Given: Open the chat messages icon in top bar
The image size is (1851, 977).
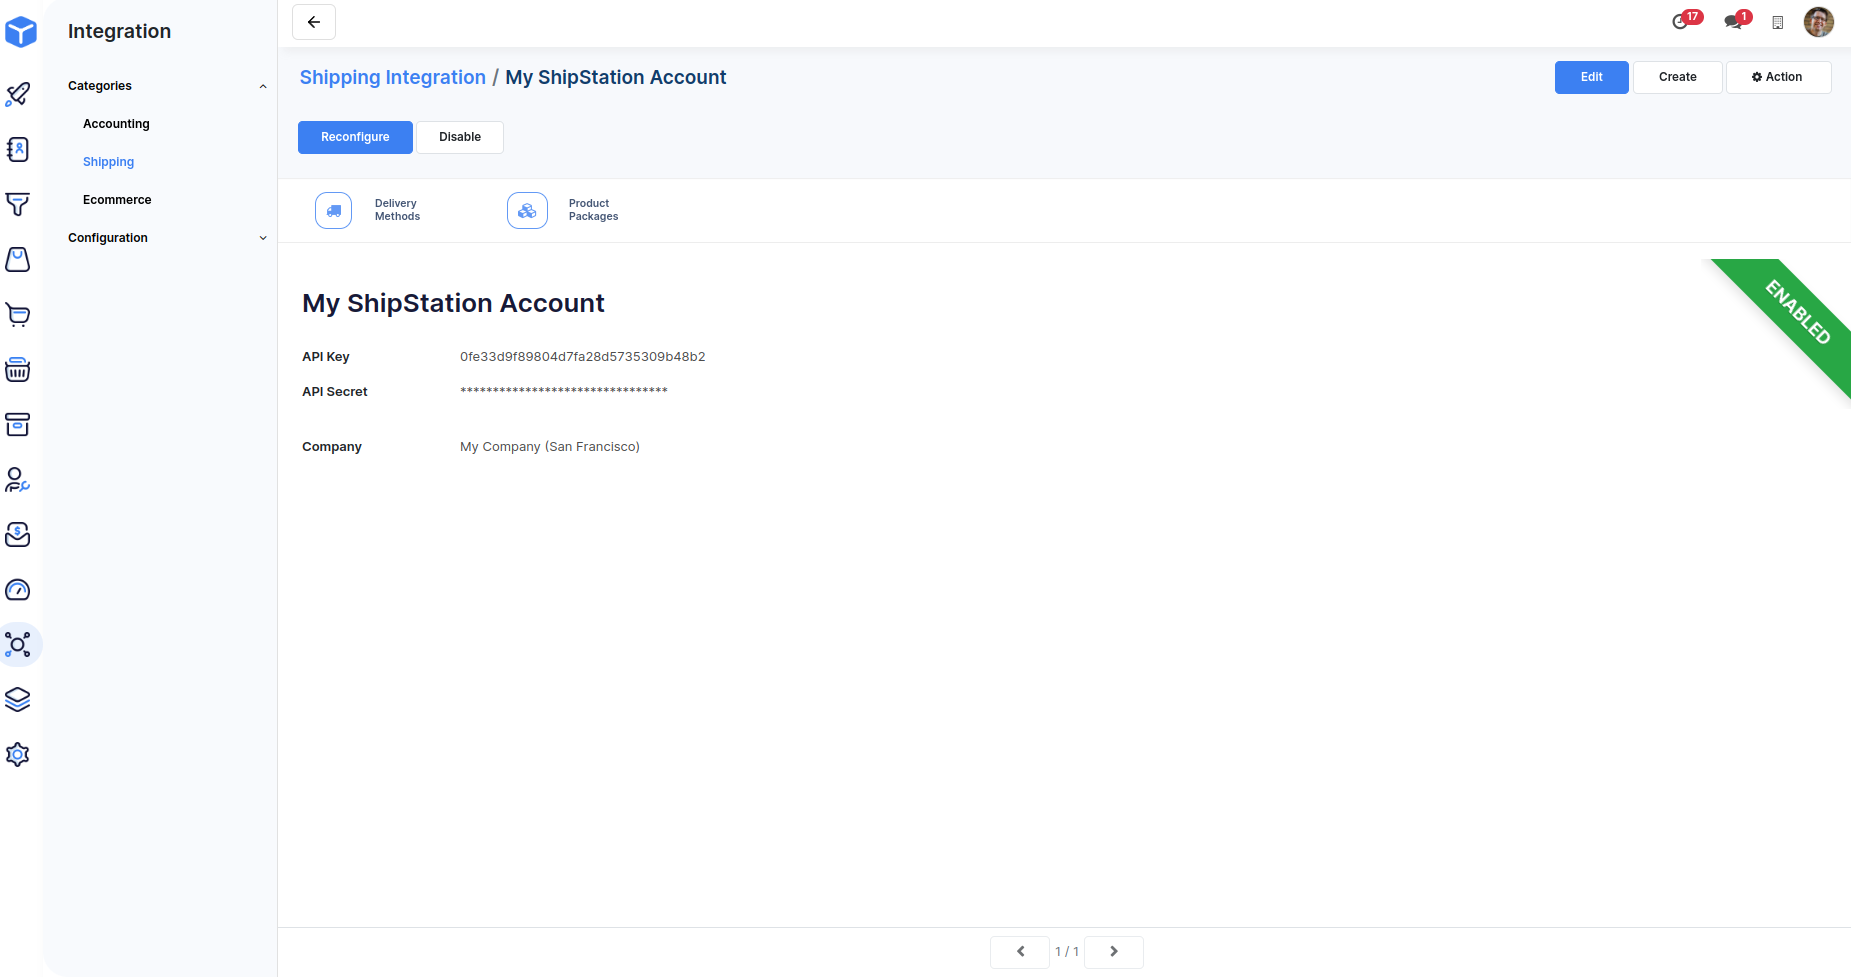Looking at the screenshot, I should [x=1733, y=22].
